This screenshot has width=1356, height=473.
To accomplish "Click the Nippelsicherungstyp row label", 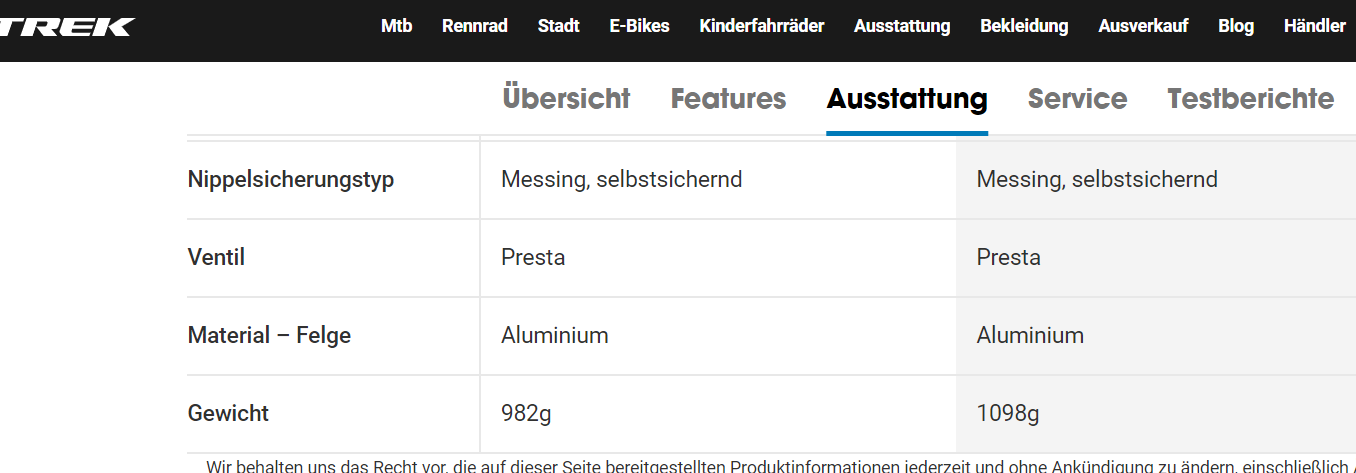I will pos(291,180).
